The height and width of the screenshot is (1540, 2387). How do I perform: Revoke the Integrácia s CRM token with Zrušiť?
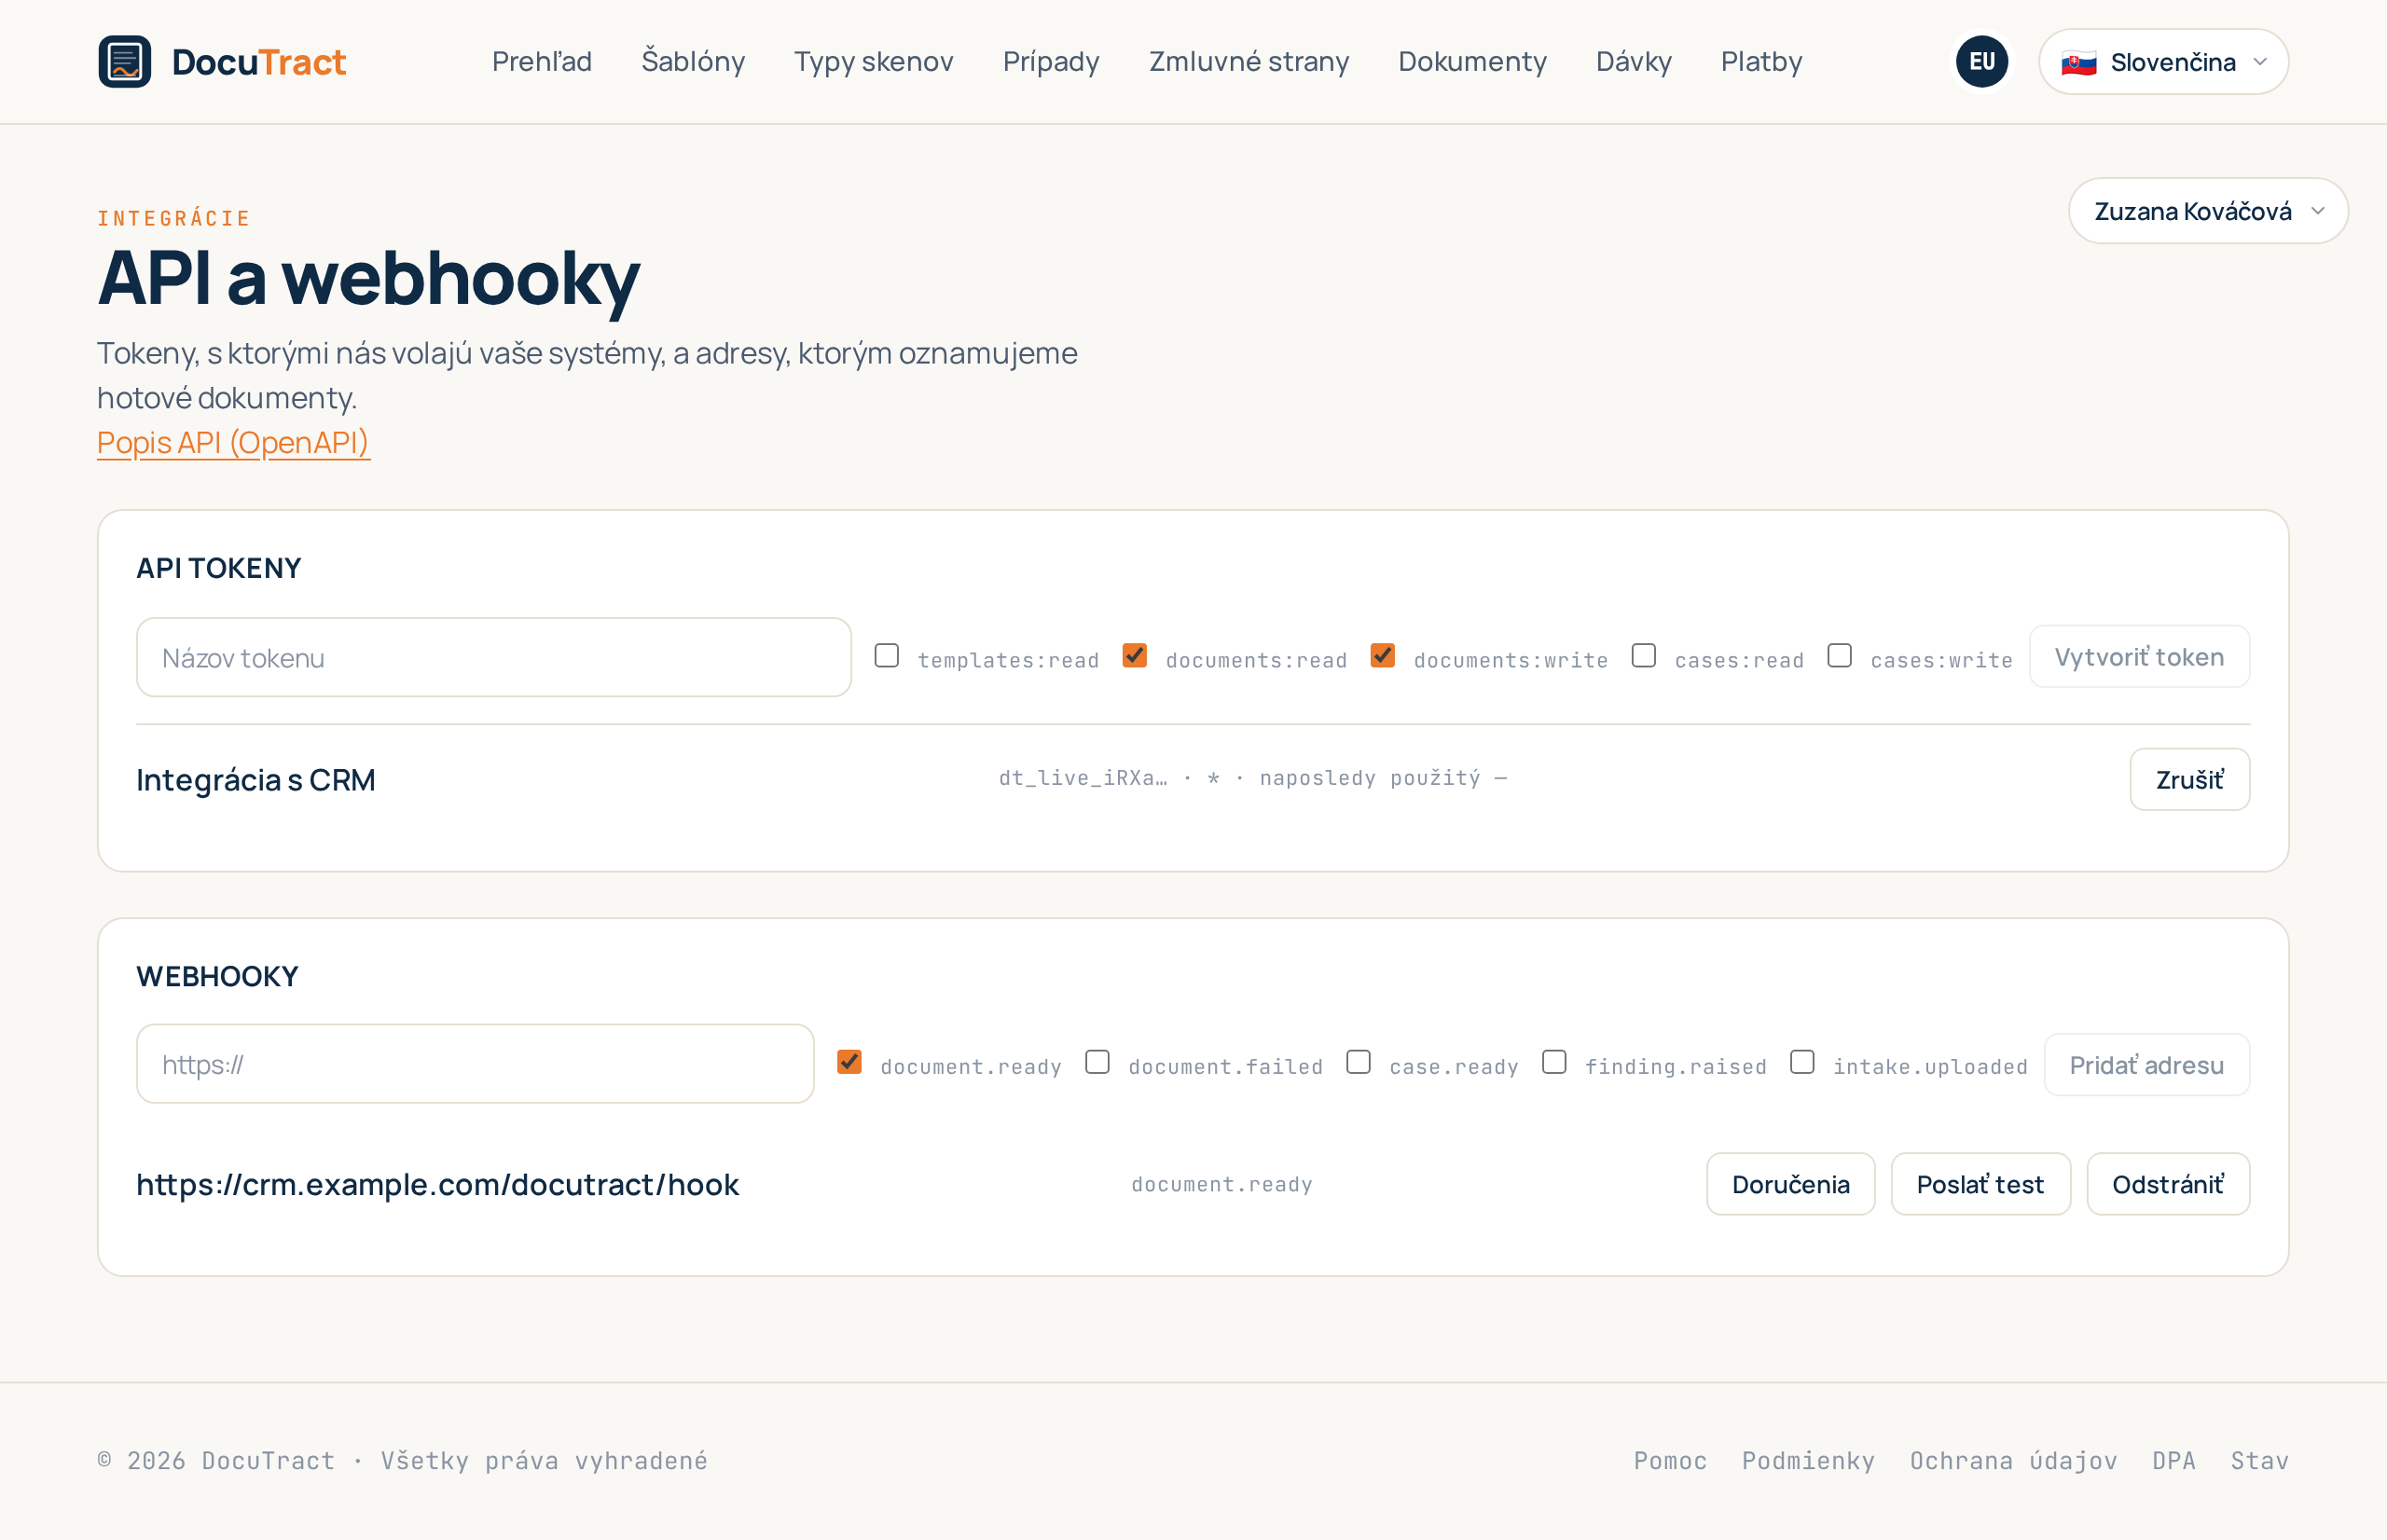click(2189, 779)
